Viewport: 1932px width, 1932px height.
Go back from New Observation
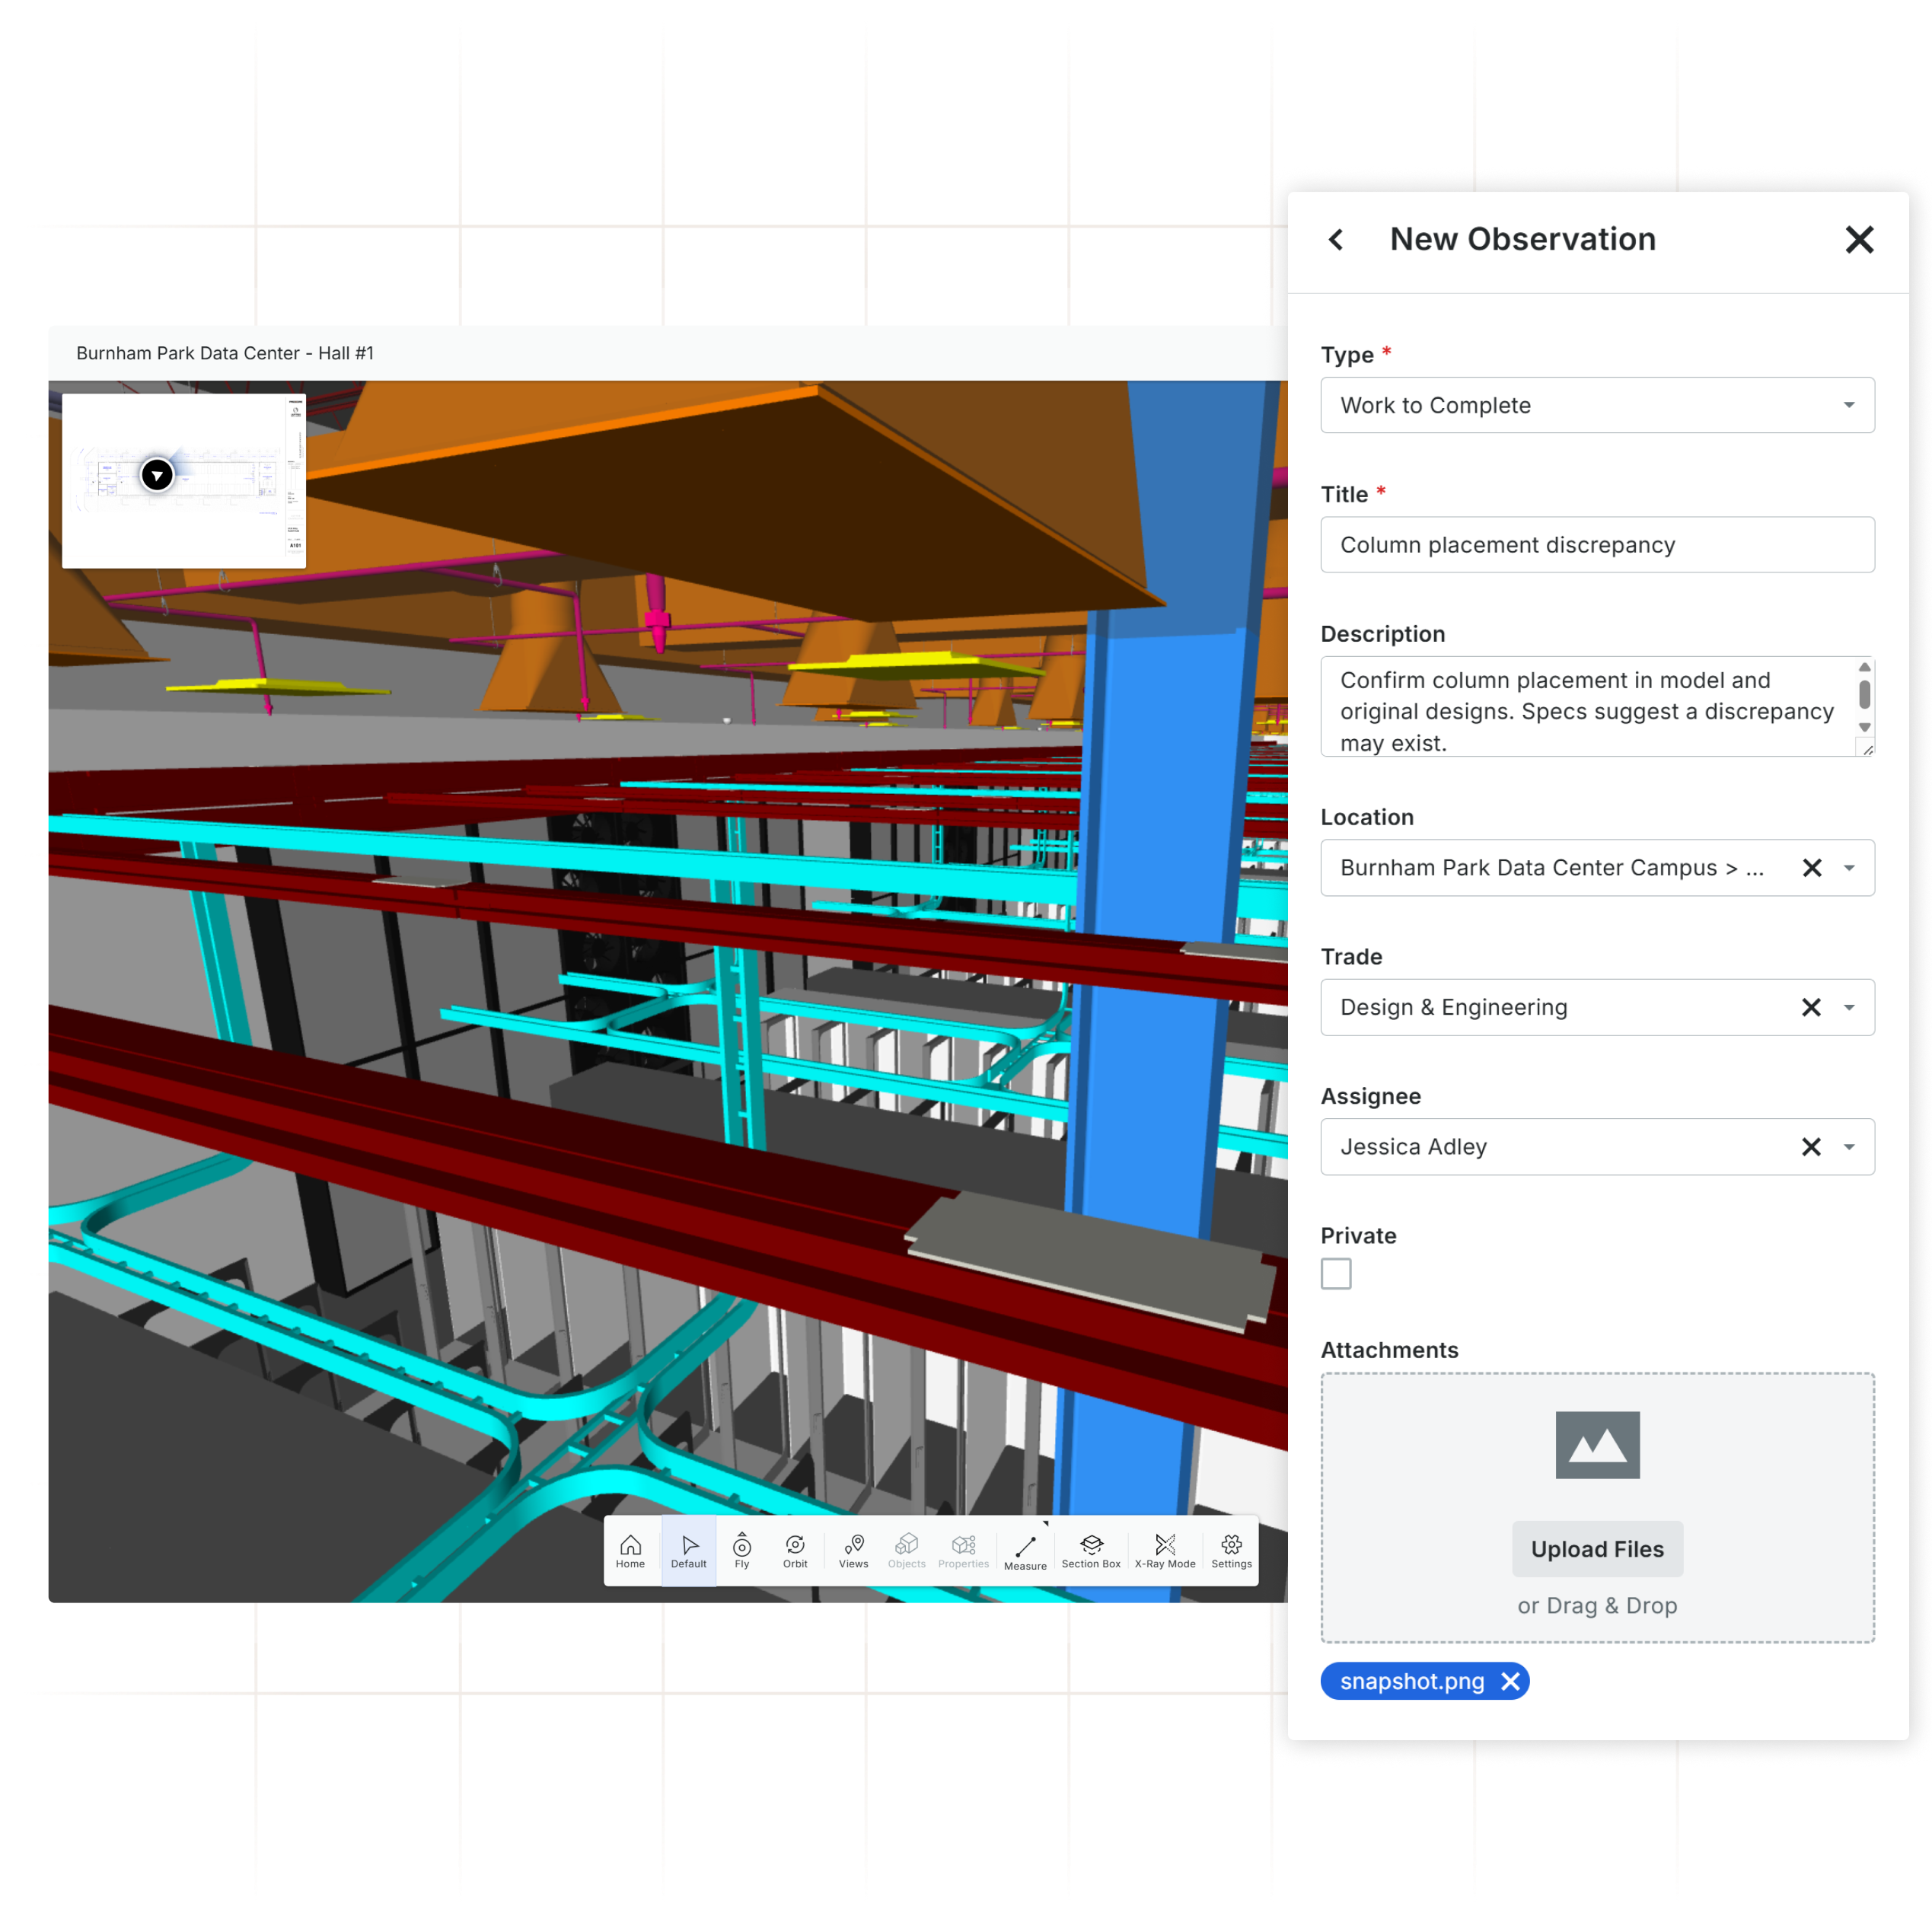(1336, 239)
